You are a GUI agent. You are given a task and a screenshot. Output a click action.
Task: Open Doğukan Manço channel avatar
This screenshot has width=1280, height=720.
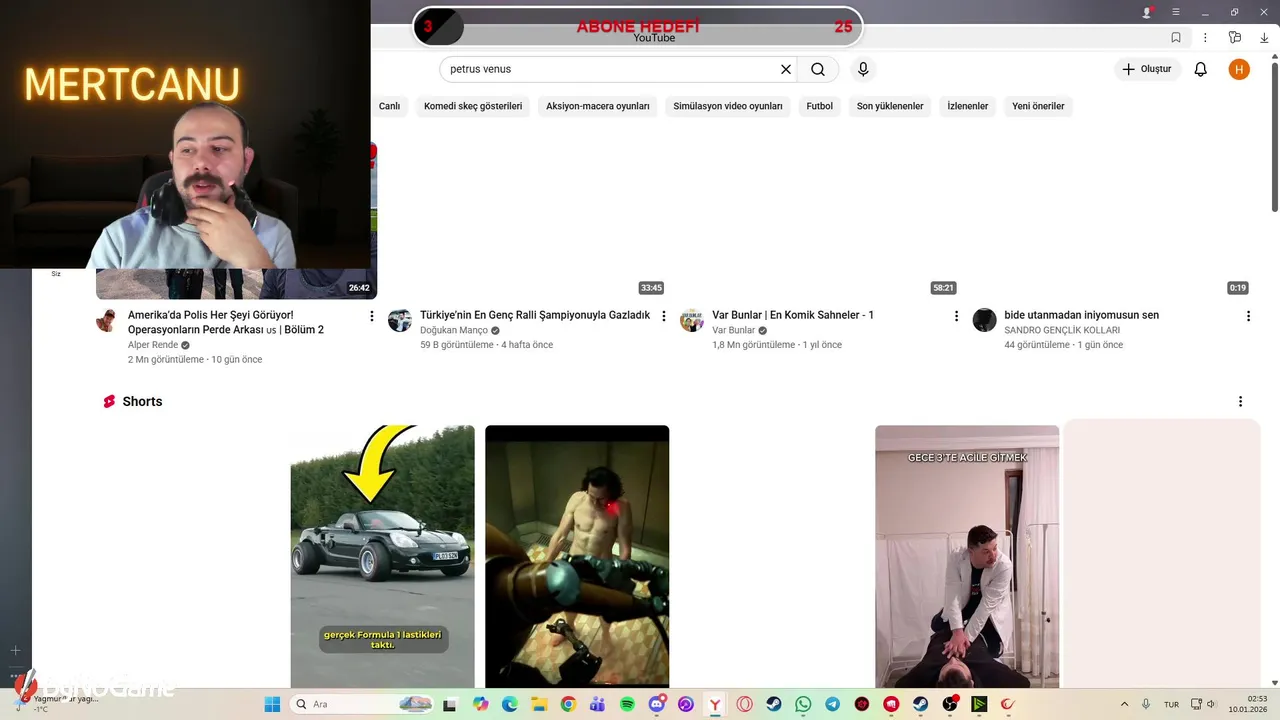[x=400, y=320]
